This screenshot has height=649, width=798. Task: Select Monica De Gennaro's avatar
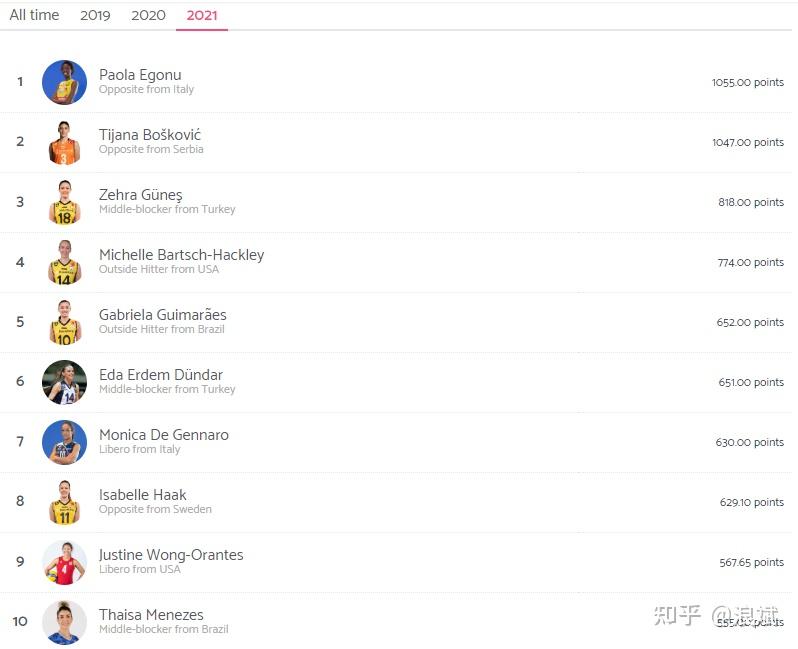coord(64,442)
